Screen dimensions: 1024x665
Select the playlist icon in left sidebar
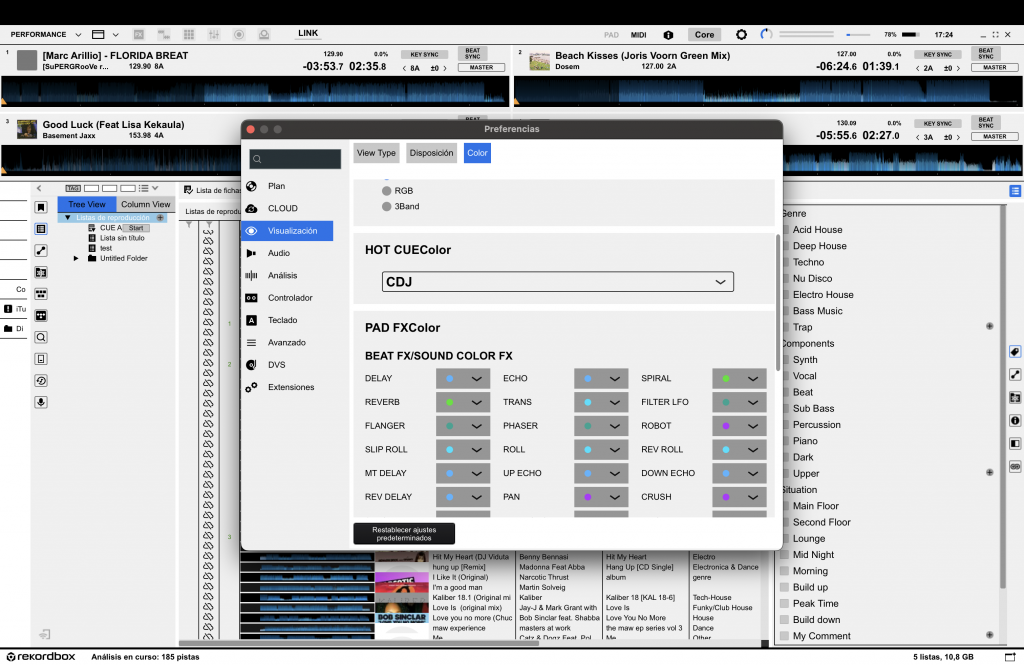coord(41,228)
